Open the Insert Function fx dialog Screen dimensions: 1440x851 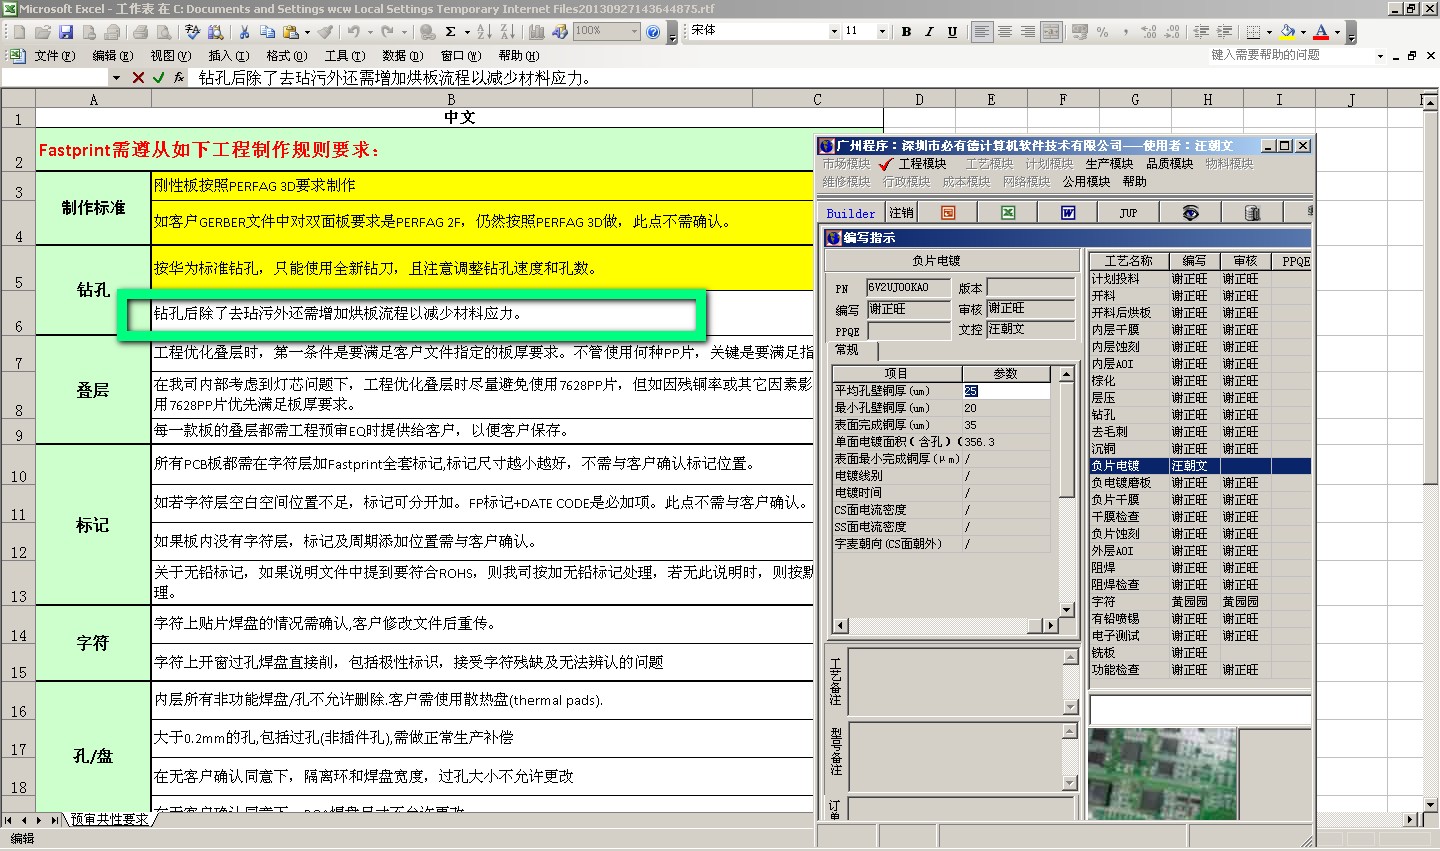point(179,77)
